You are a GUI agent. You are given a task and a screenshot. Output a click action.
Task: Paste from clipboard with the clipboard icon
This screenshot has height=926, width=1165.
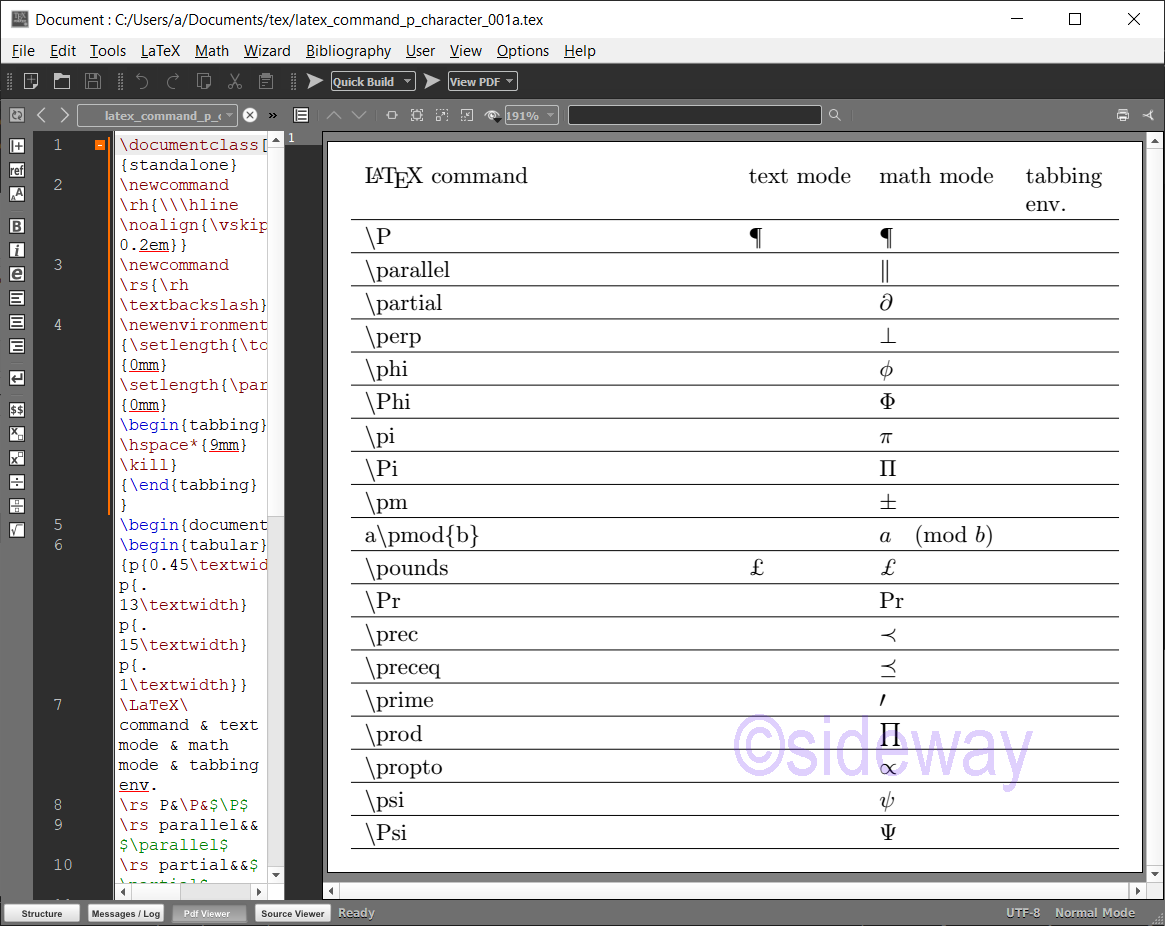coord(266,81)
